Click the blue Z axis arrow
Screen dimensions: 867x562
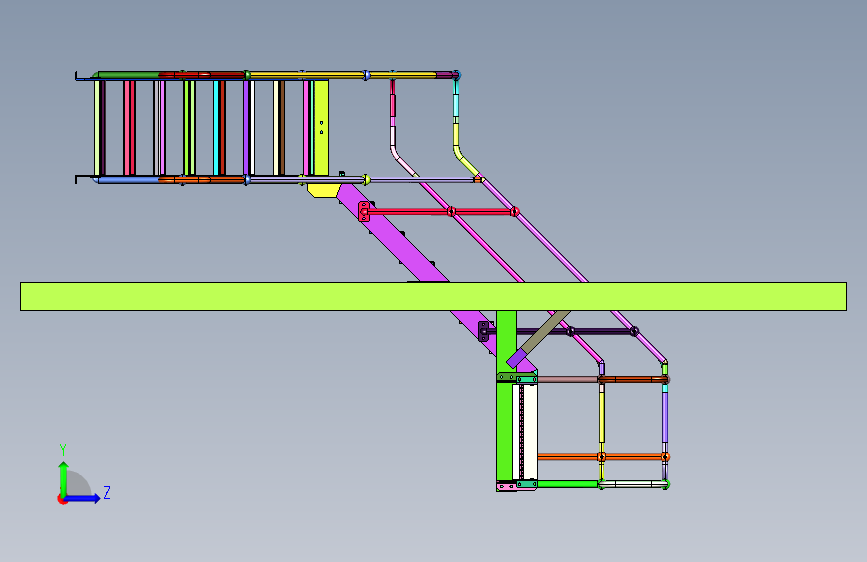[x=82, y=498]
